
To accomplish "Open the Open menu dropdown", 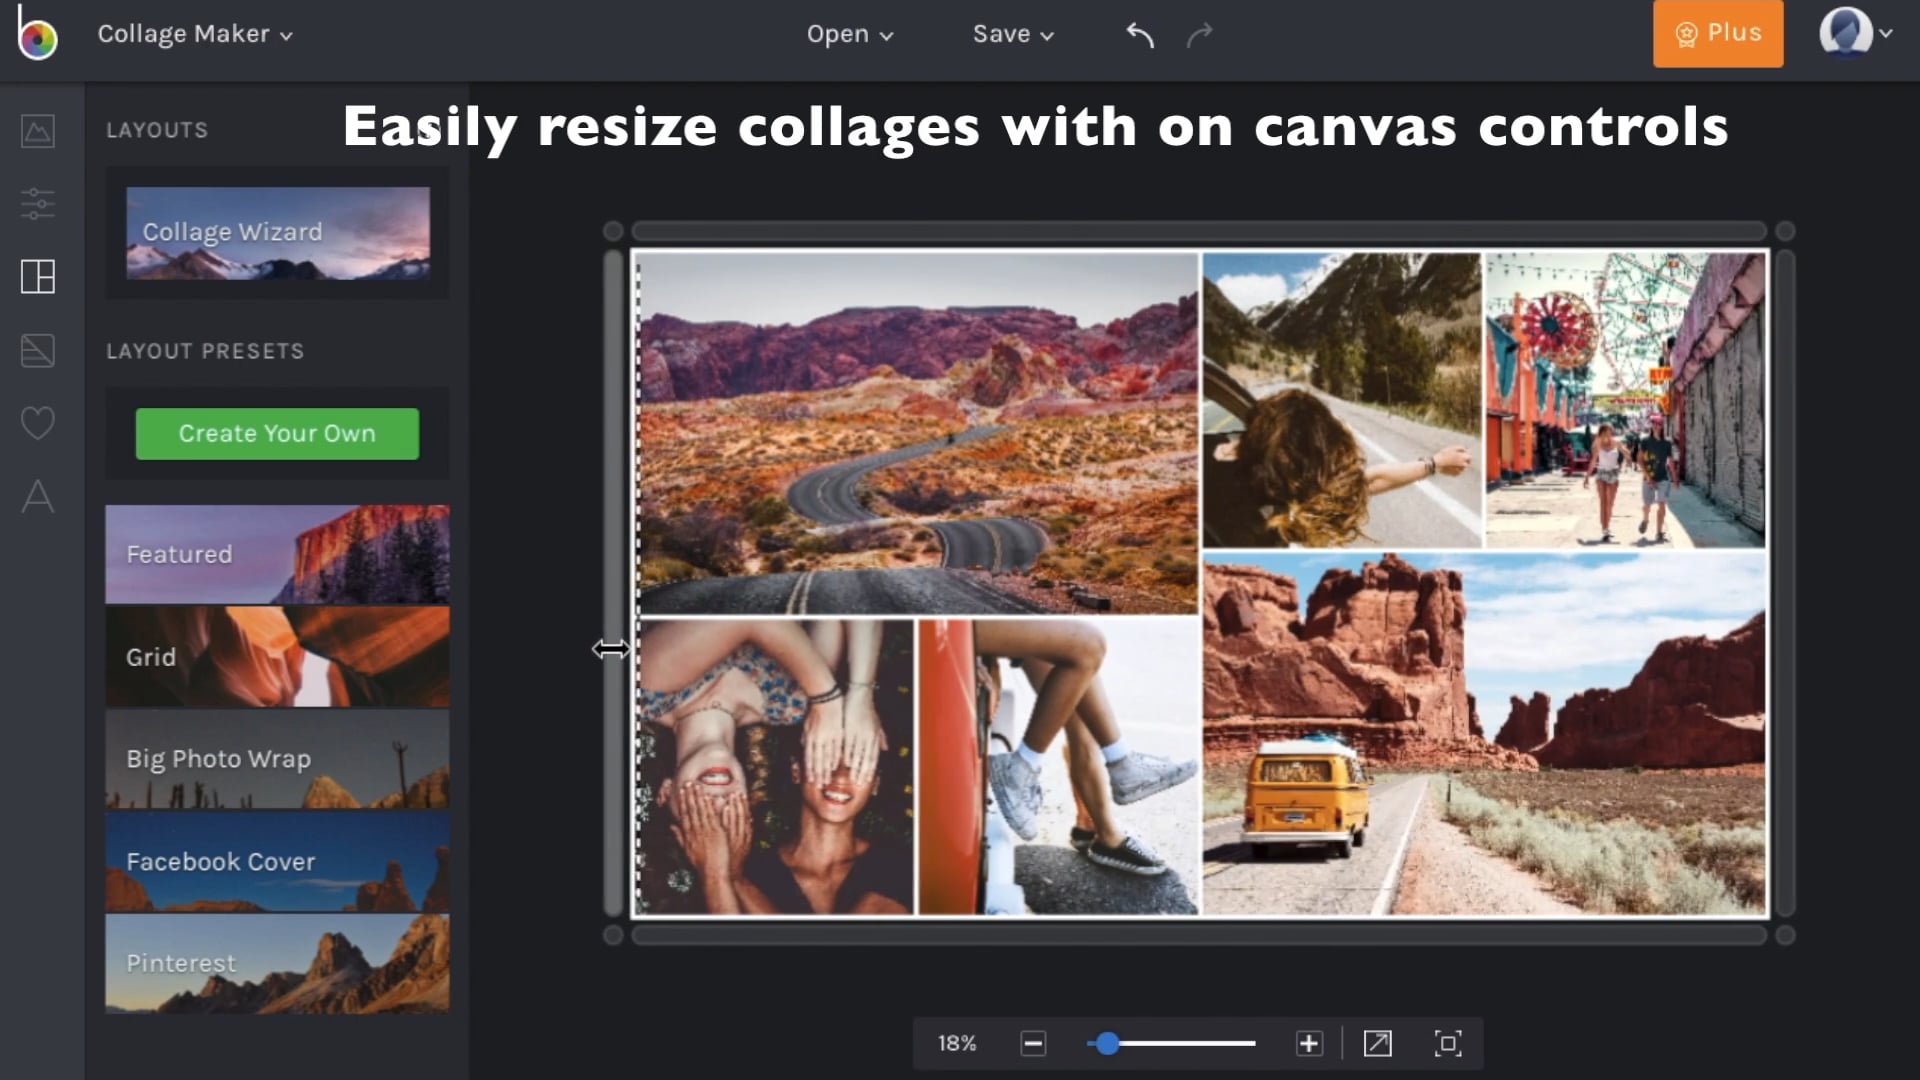I will point(850,34).
